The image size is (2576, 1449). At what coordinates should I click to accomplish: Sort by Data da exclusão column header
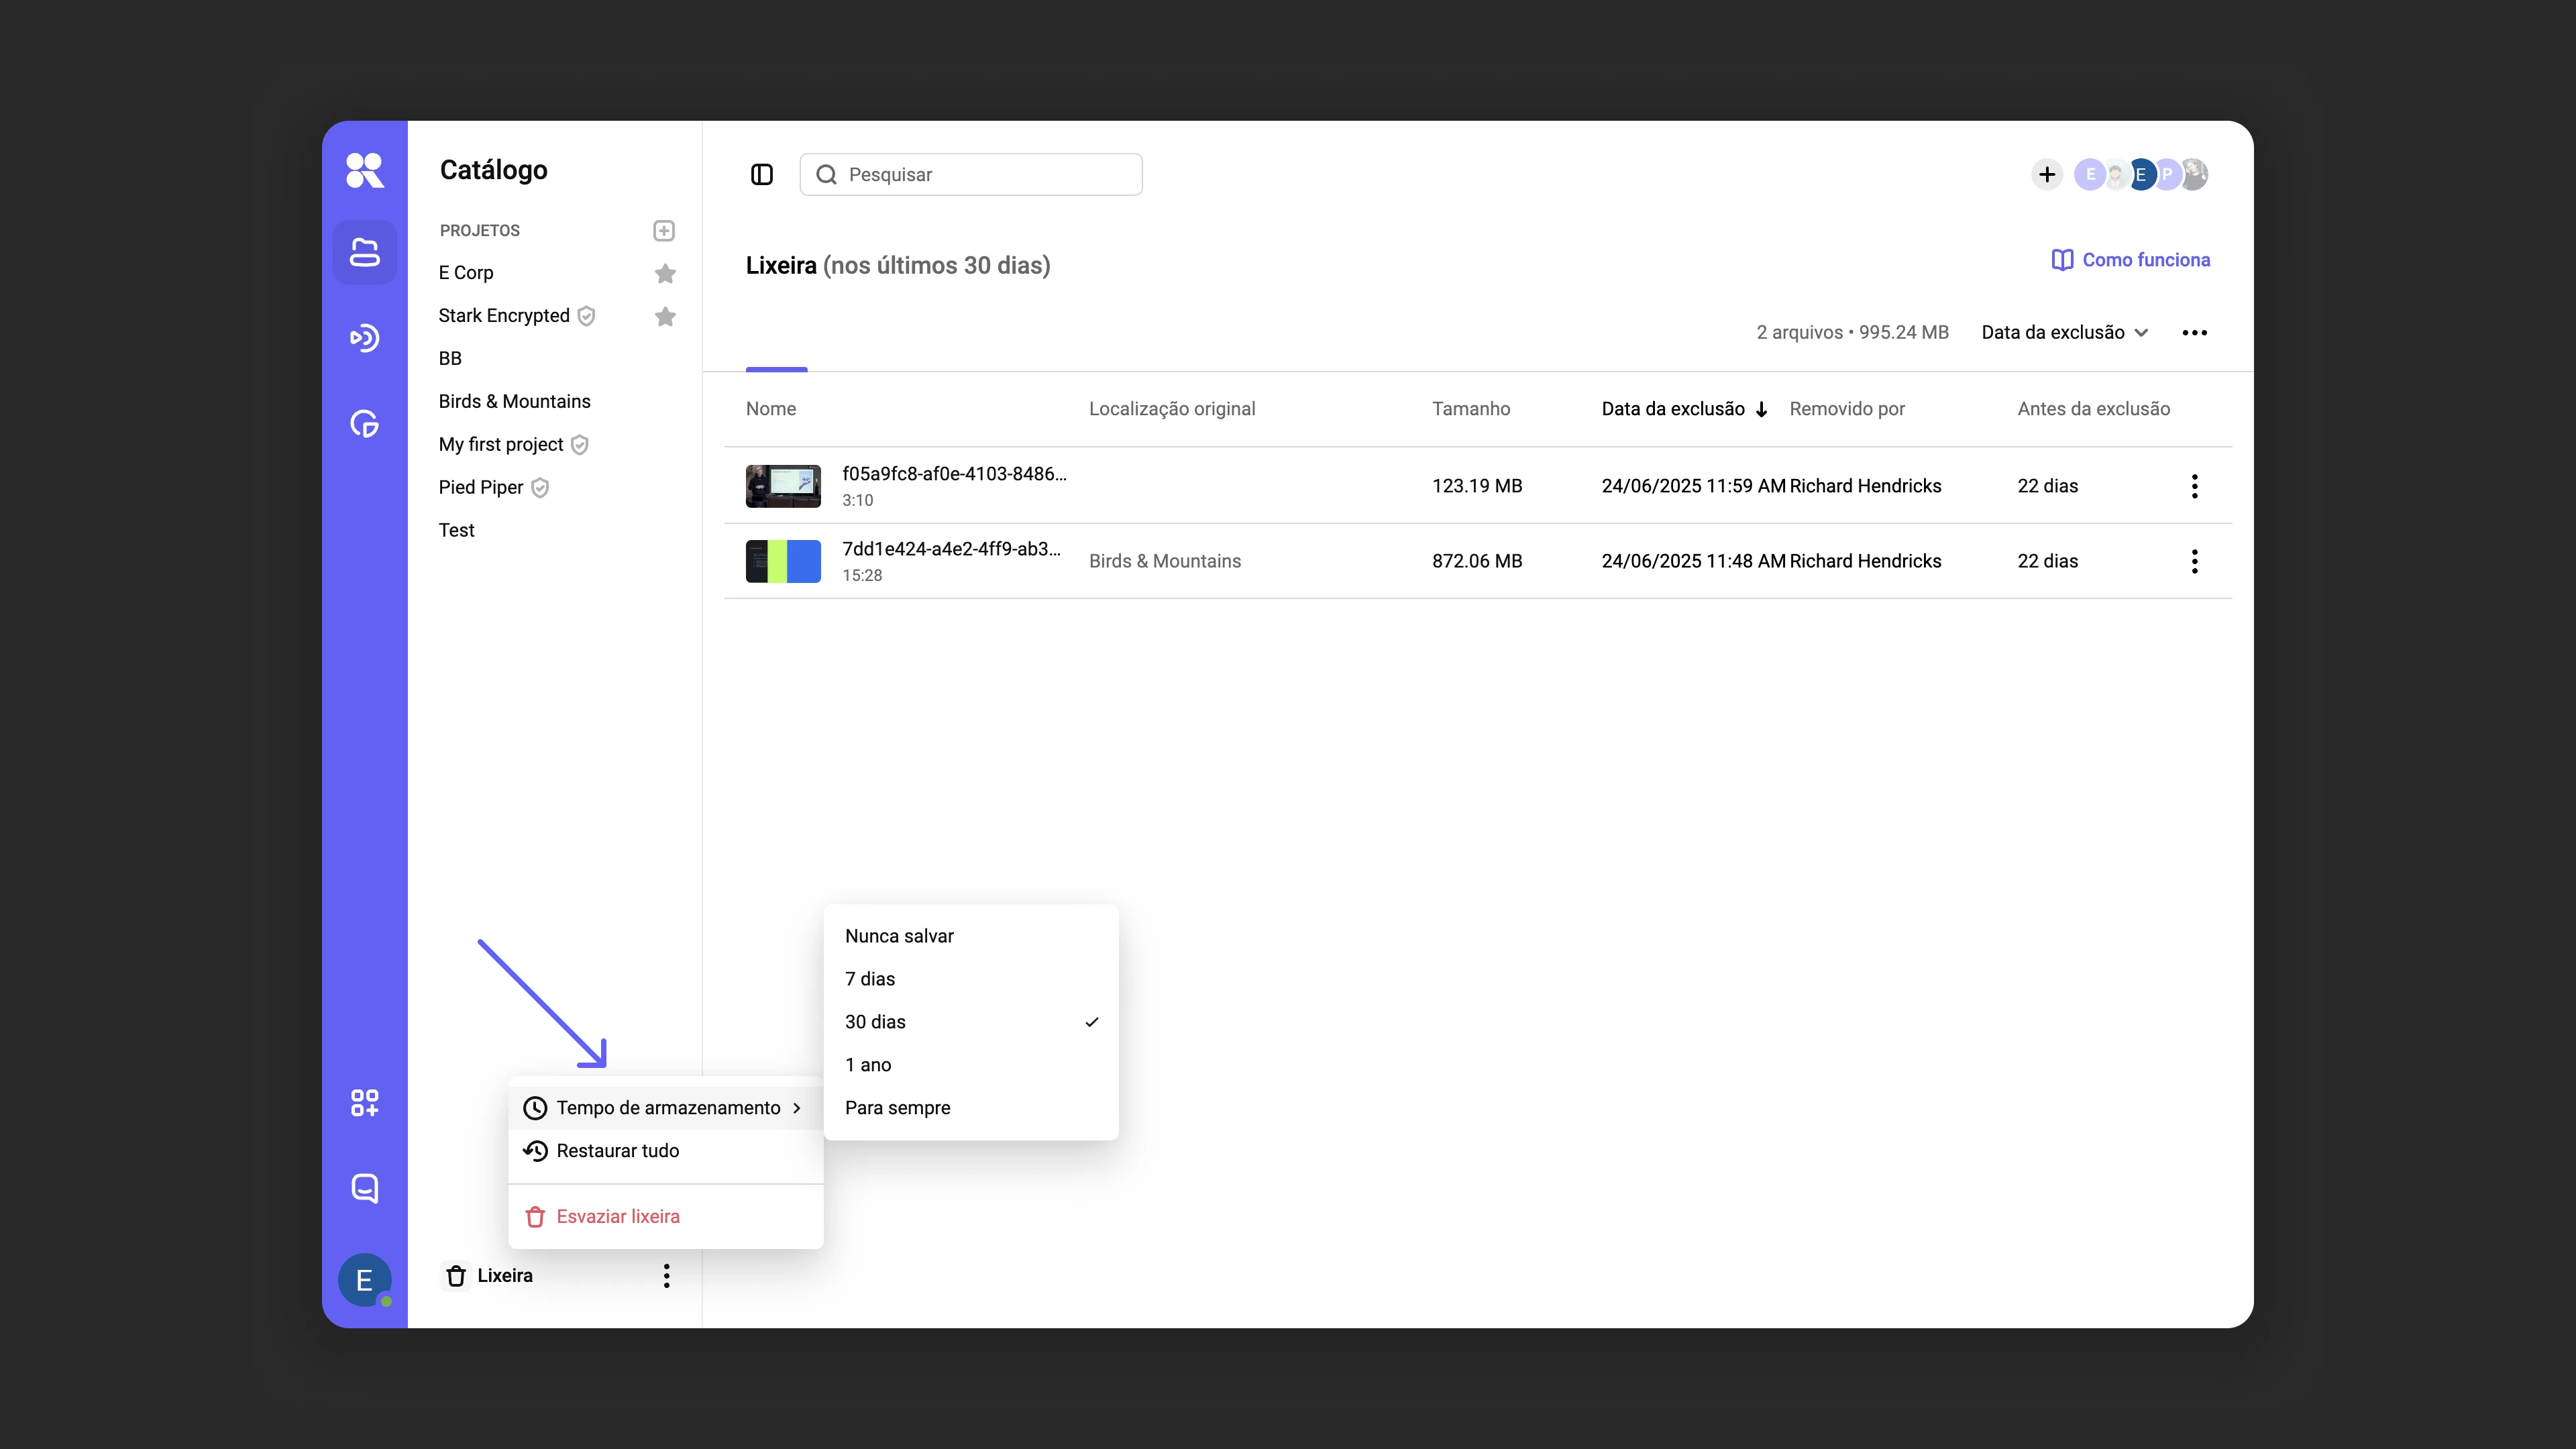pos(1685,409)
